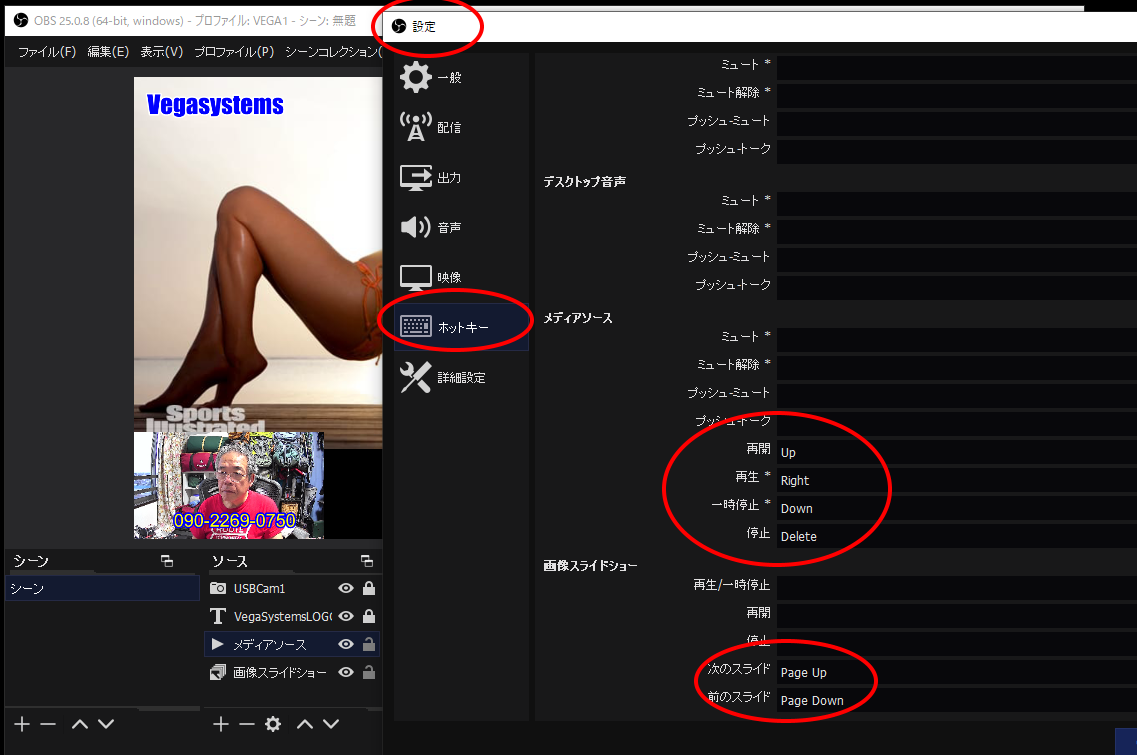This screenshot has height=755, width=1137.
Task: Select VegaSystemsLOGO in the sources list
Action: 283,616
